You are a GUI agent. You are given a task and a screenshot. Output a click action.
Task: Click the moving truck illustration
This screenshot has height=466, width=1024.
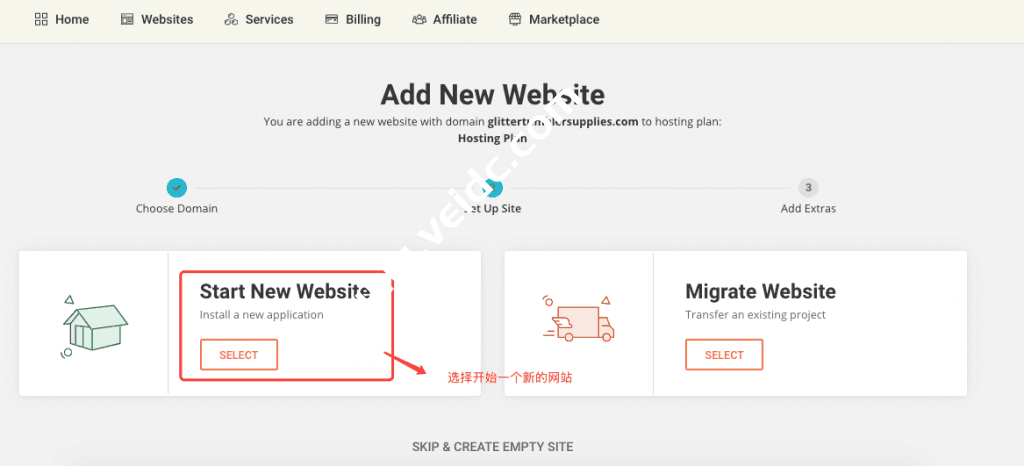pyautogui.click(x=579, y=318)
